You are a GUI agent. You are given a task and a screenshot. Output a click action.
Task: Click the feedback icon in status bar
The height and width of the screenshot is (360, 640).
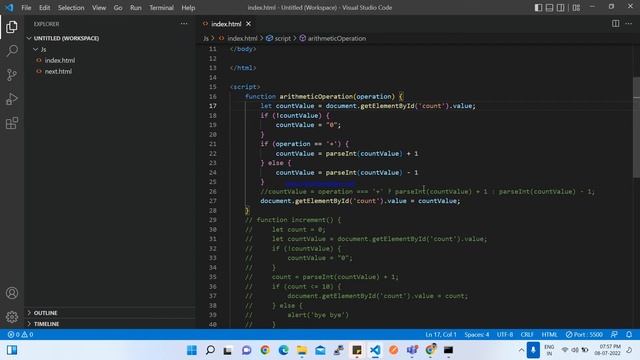pyautogui.click(x=614, y=334)
